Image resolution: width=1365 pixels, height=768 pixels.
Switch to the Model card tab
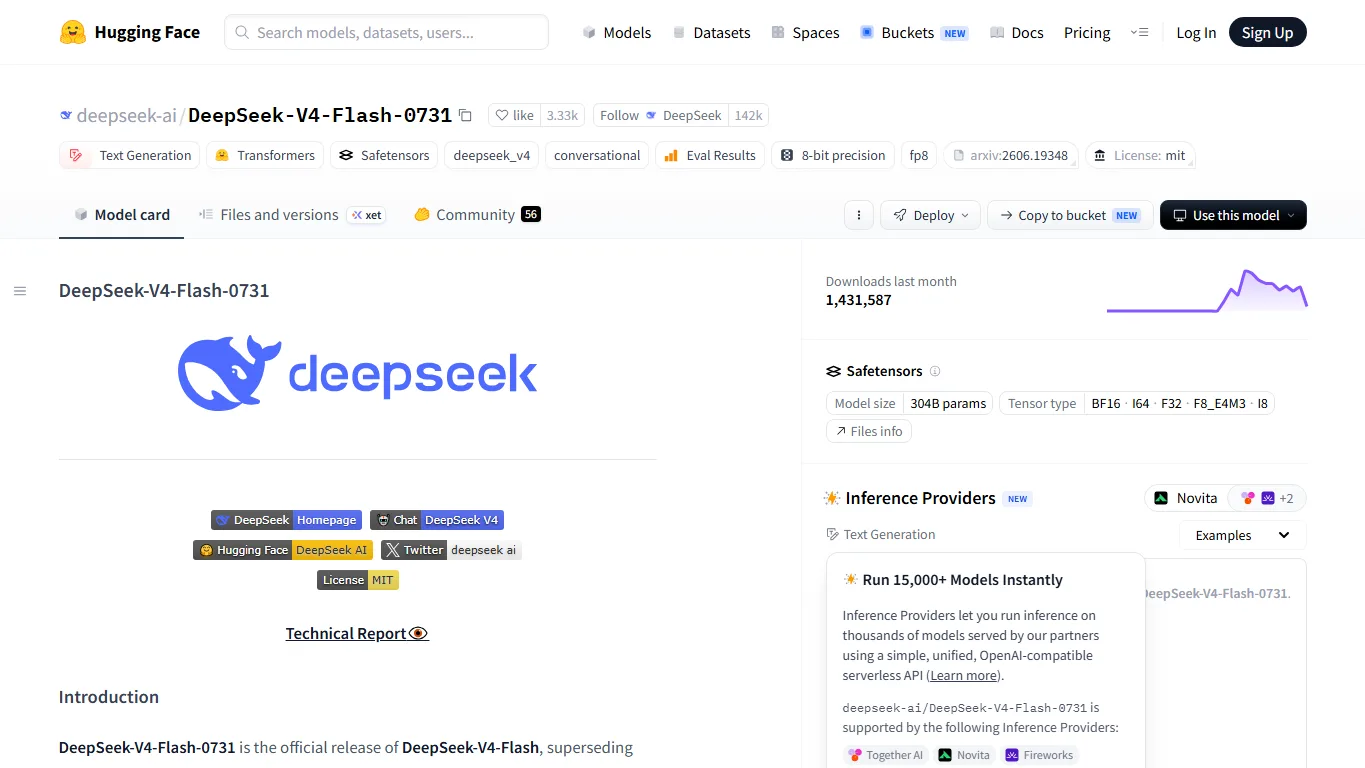point(122,215)
